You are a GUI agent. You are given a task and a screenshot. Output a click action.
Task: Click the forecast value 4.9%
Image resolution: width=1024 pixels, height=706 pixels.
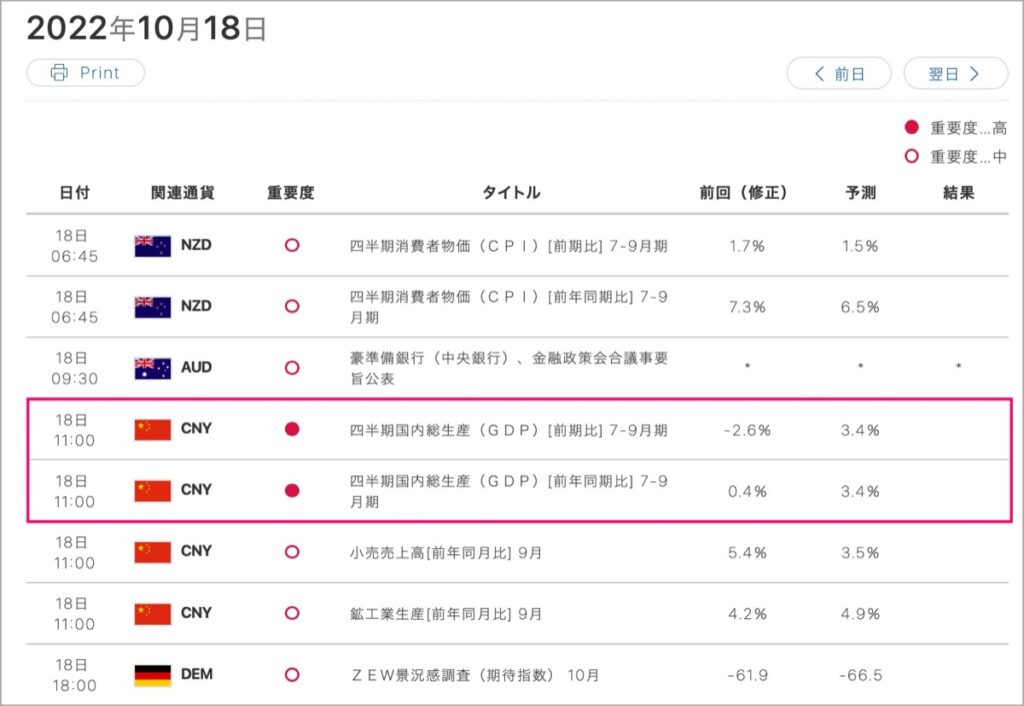tap(859, 615)
